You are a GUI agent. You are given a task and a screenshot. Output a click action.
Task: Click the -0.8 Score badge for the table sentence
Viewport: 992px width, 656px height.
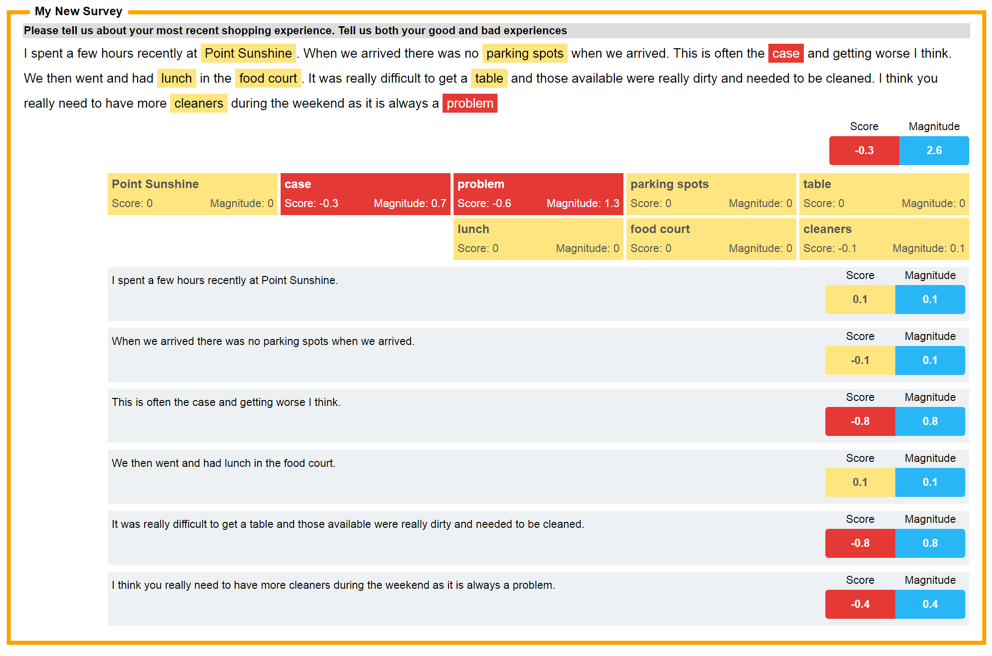point(861,543)
